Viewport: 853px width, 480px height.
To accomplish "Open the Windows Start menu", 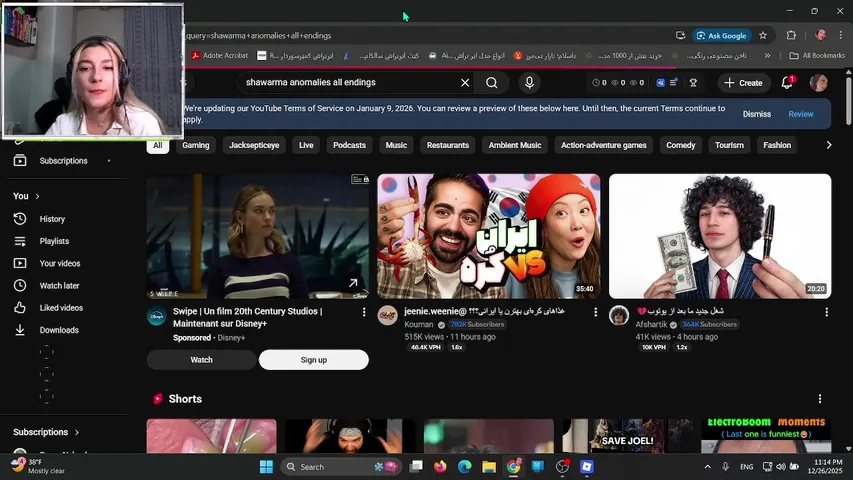I will [266, 467].
